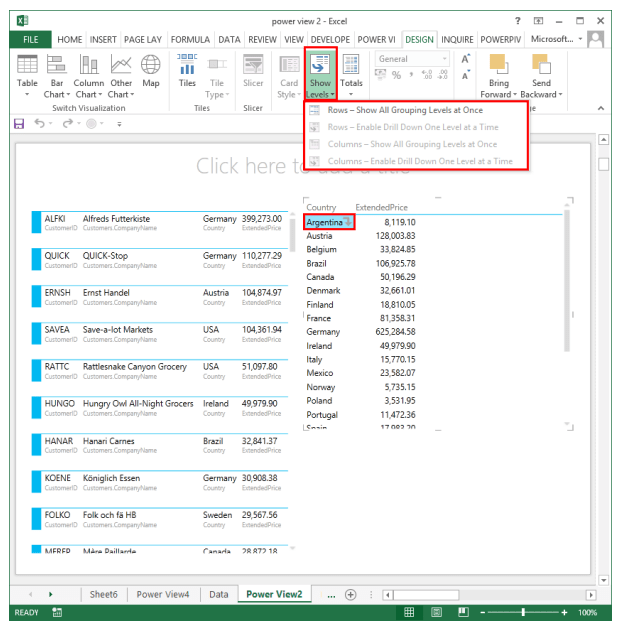The height and width of the screenshot is (631, 624).
Task: Open the Sheet6 sheet tab
Action: pyautogui.click(x=103, y=594)
